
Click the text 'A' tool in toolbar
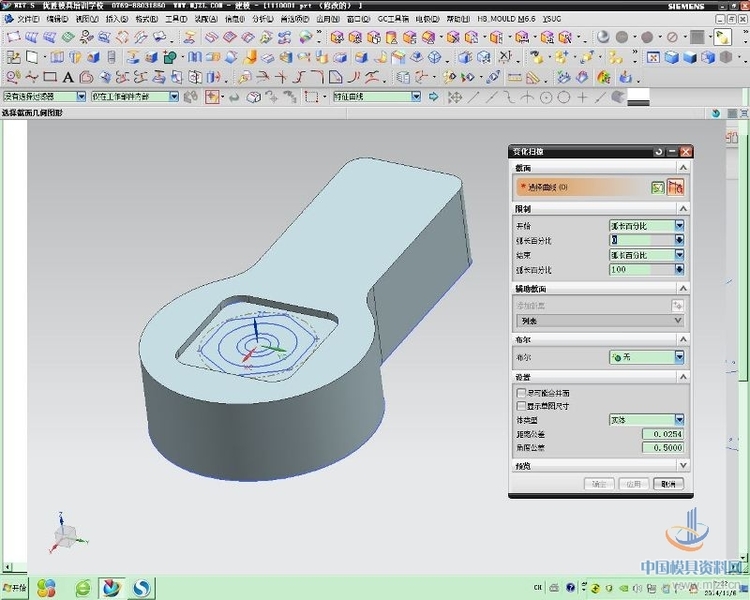click(68, 77)
